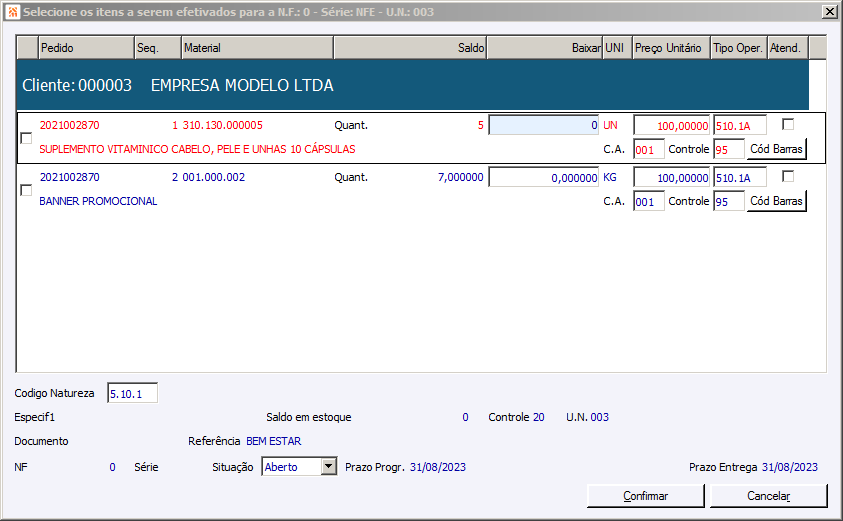Click material code 310.130.000005
The image size is (843, 521).
(x=223, y=125)
